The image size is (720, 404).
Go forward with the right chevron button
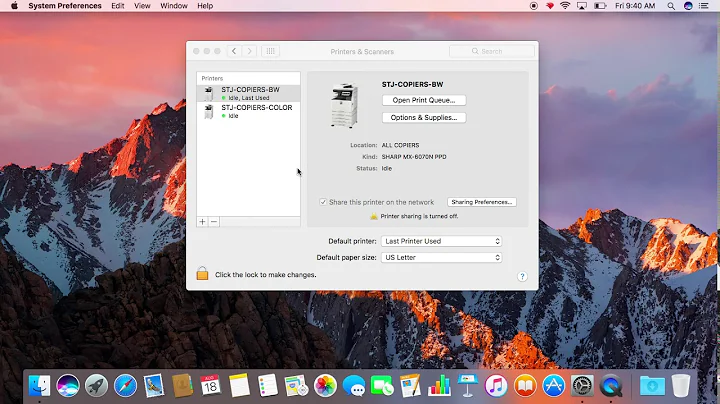click(x=249, y=51)
